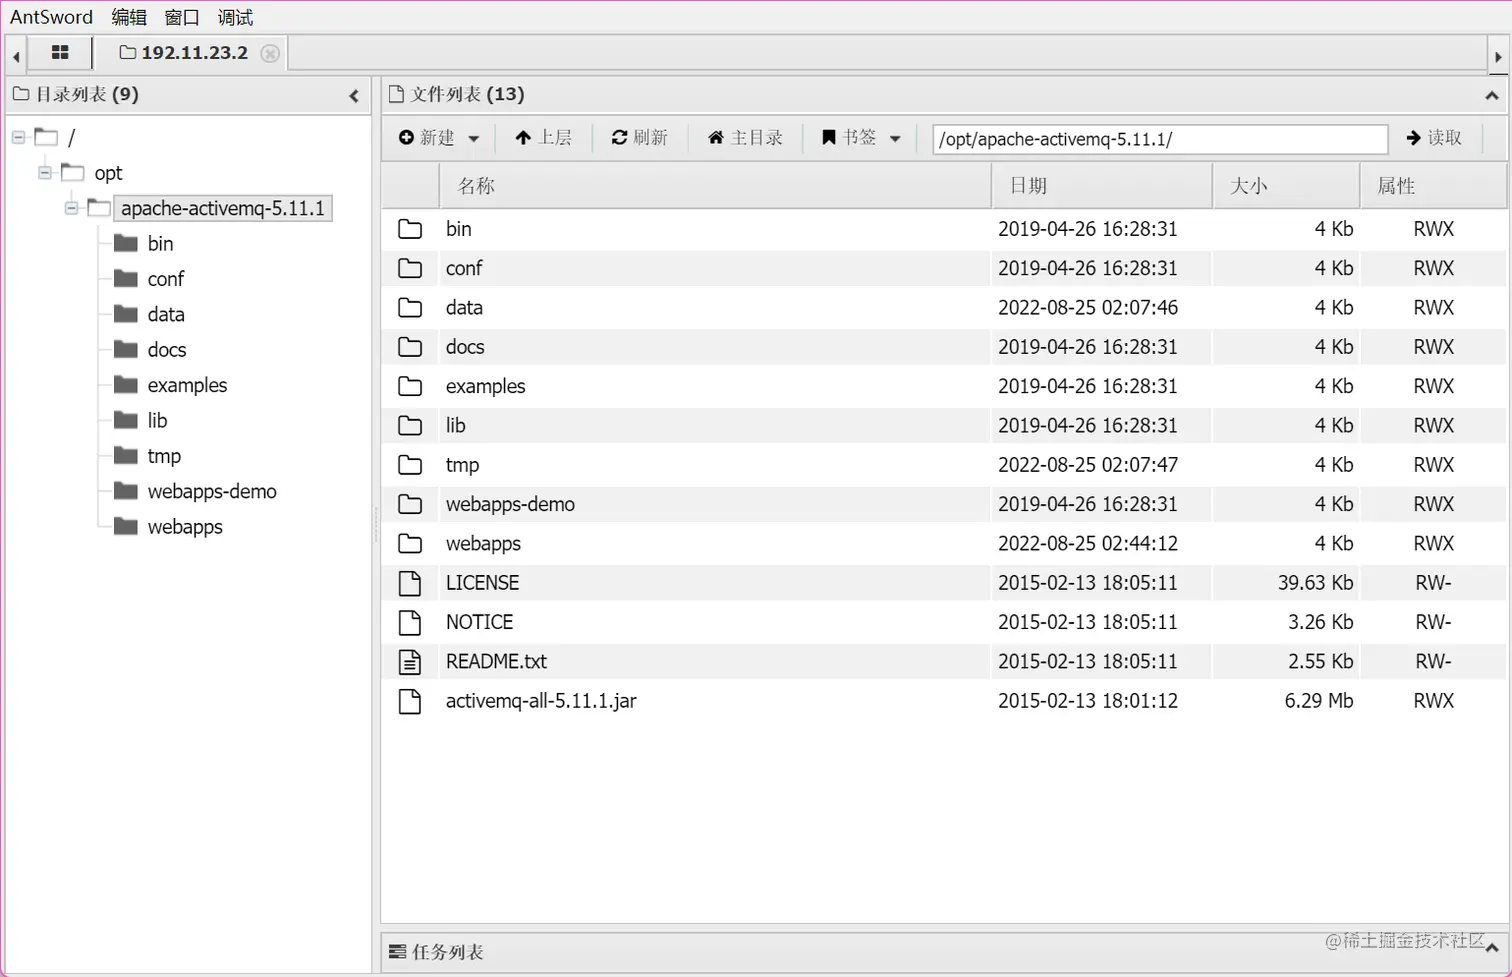This screenshot has width=1512, height=977.
Task: Select webapps-demo in directory tree
Action: [212, 491]
